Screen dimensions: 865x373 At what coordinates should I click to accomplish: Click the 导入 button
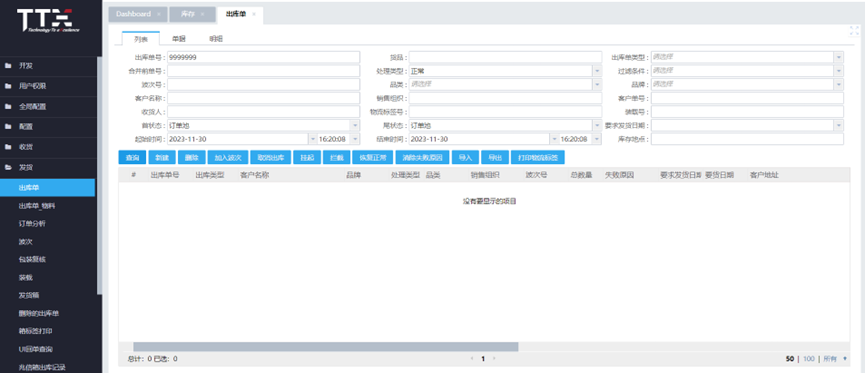[x=465, y=157]
